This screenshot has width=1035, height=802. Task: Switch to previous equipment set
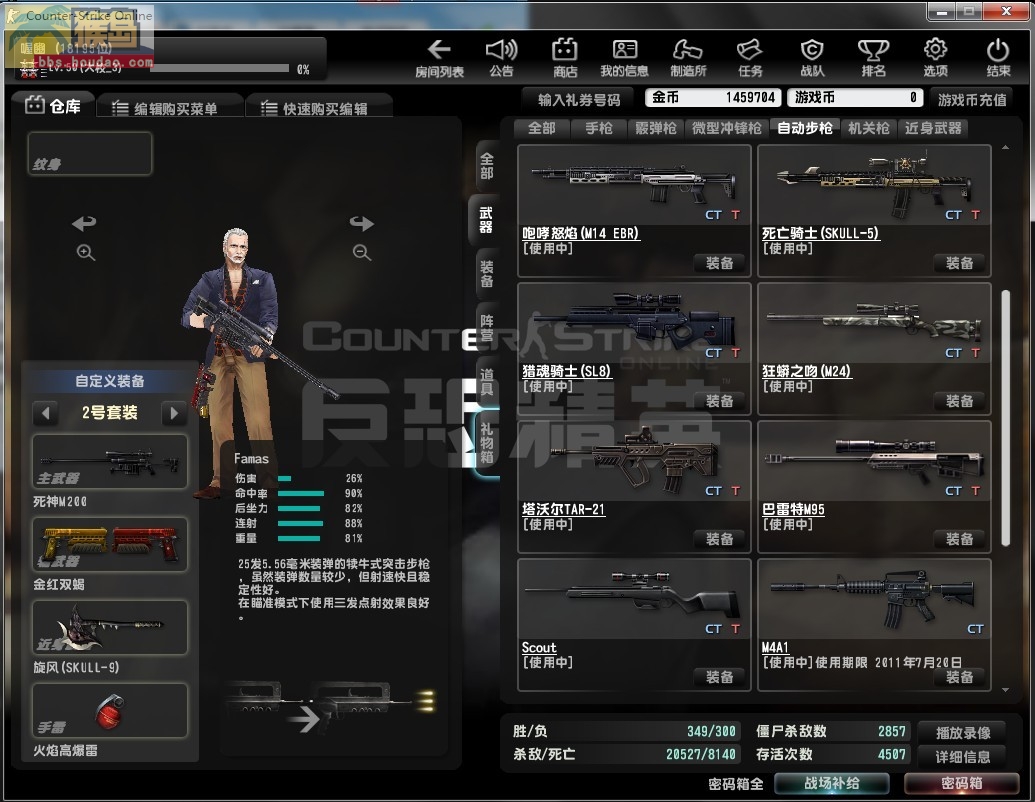click(46, 413)
